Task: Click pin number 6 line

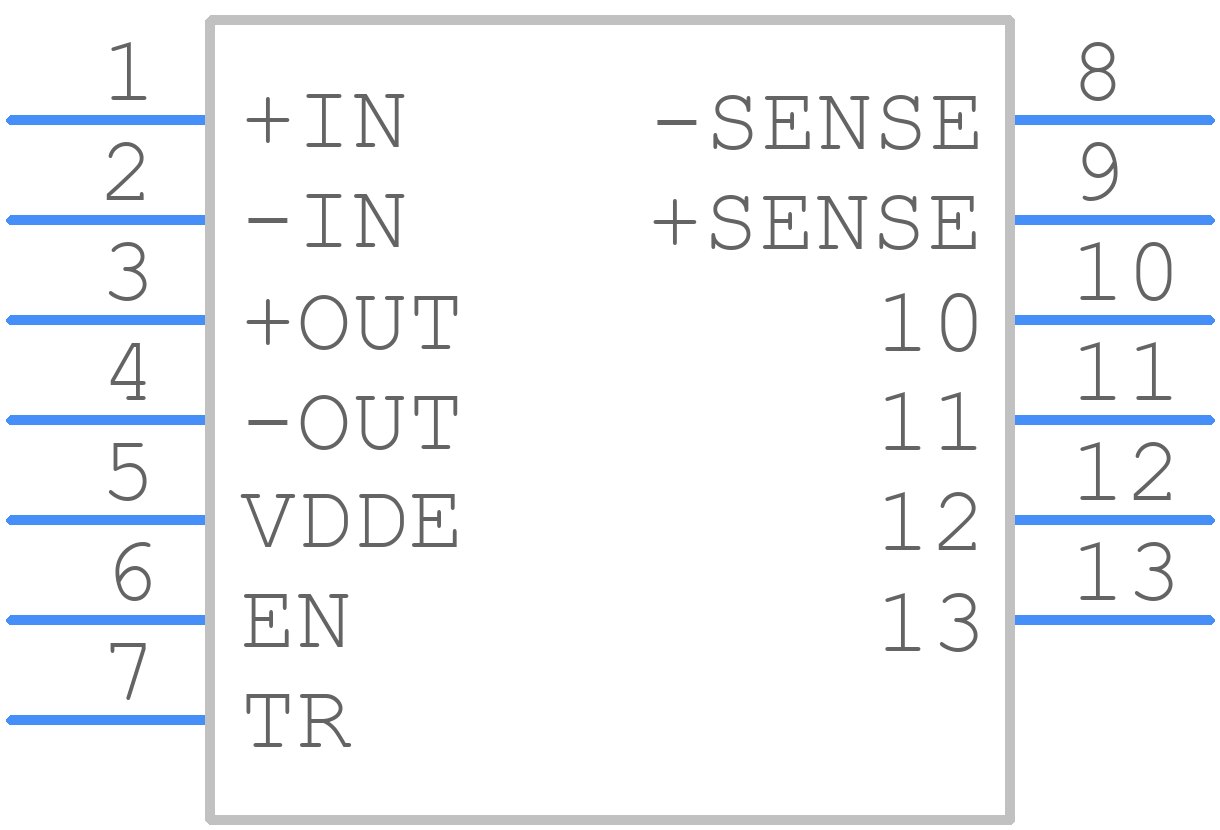Action: [x=106, y=620]
